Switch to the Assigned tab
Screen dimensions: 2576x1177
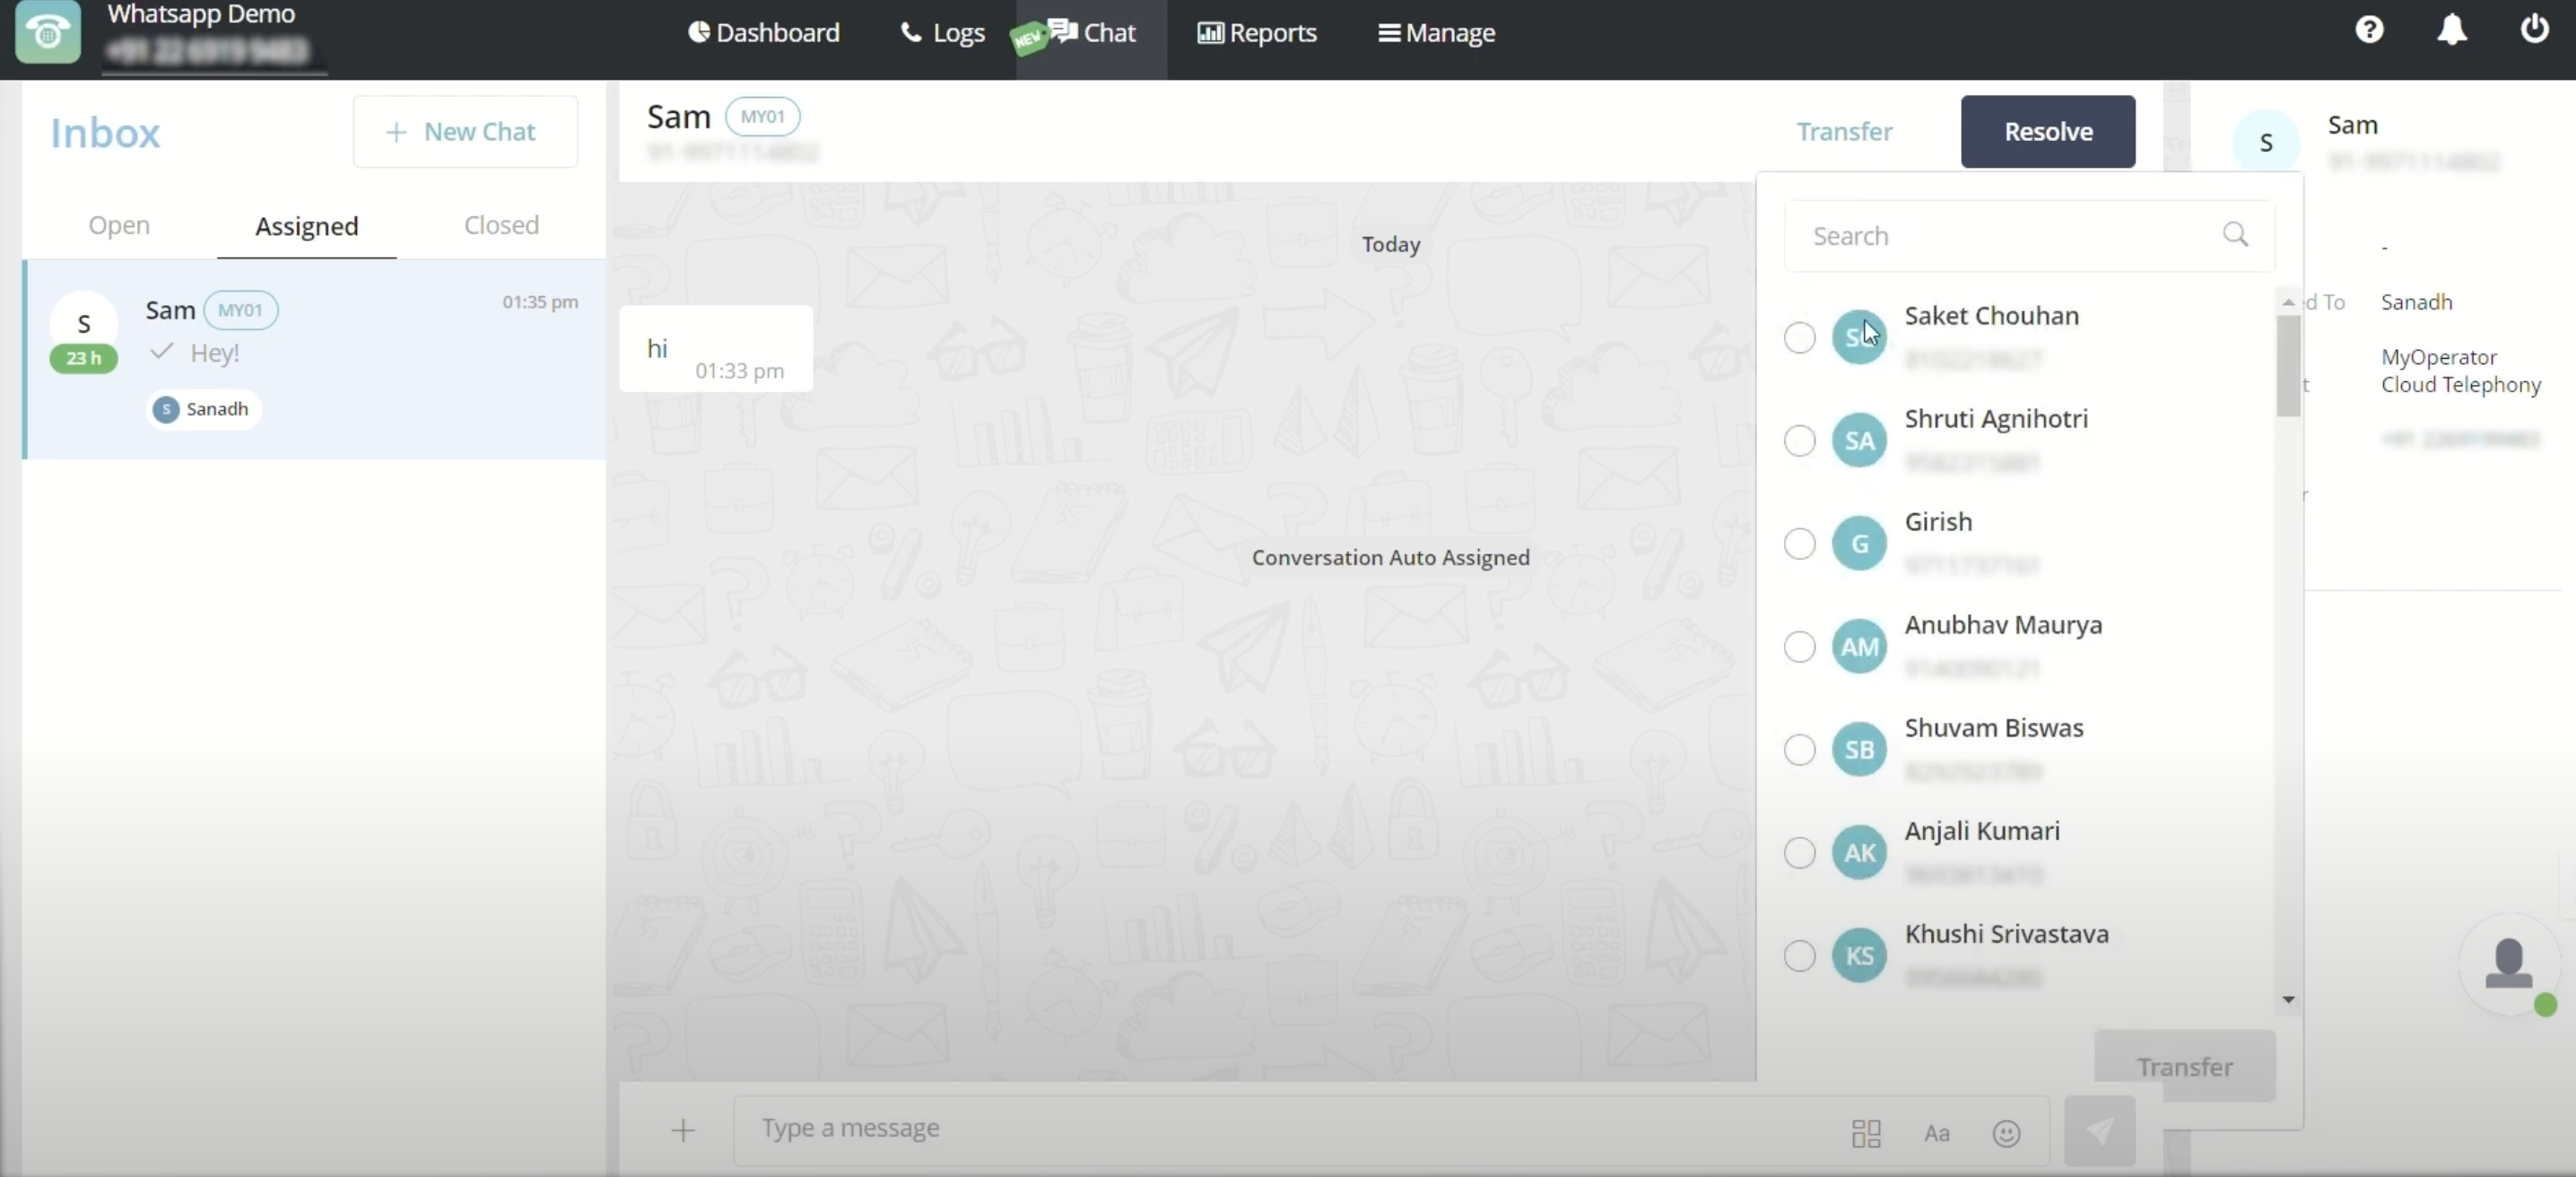point(306,226)
